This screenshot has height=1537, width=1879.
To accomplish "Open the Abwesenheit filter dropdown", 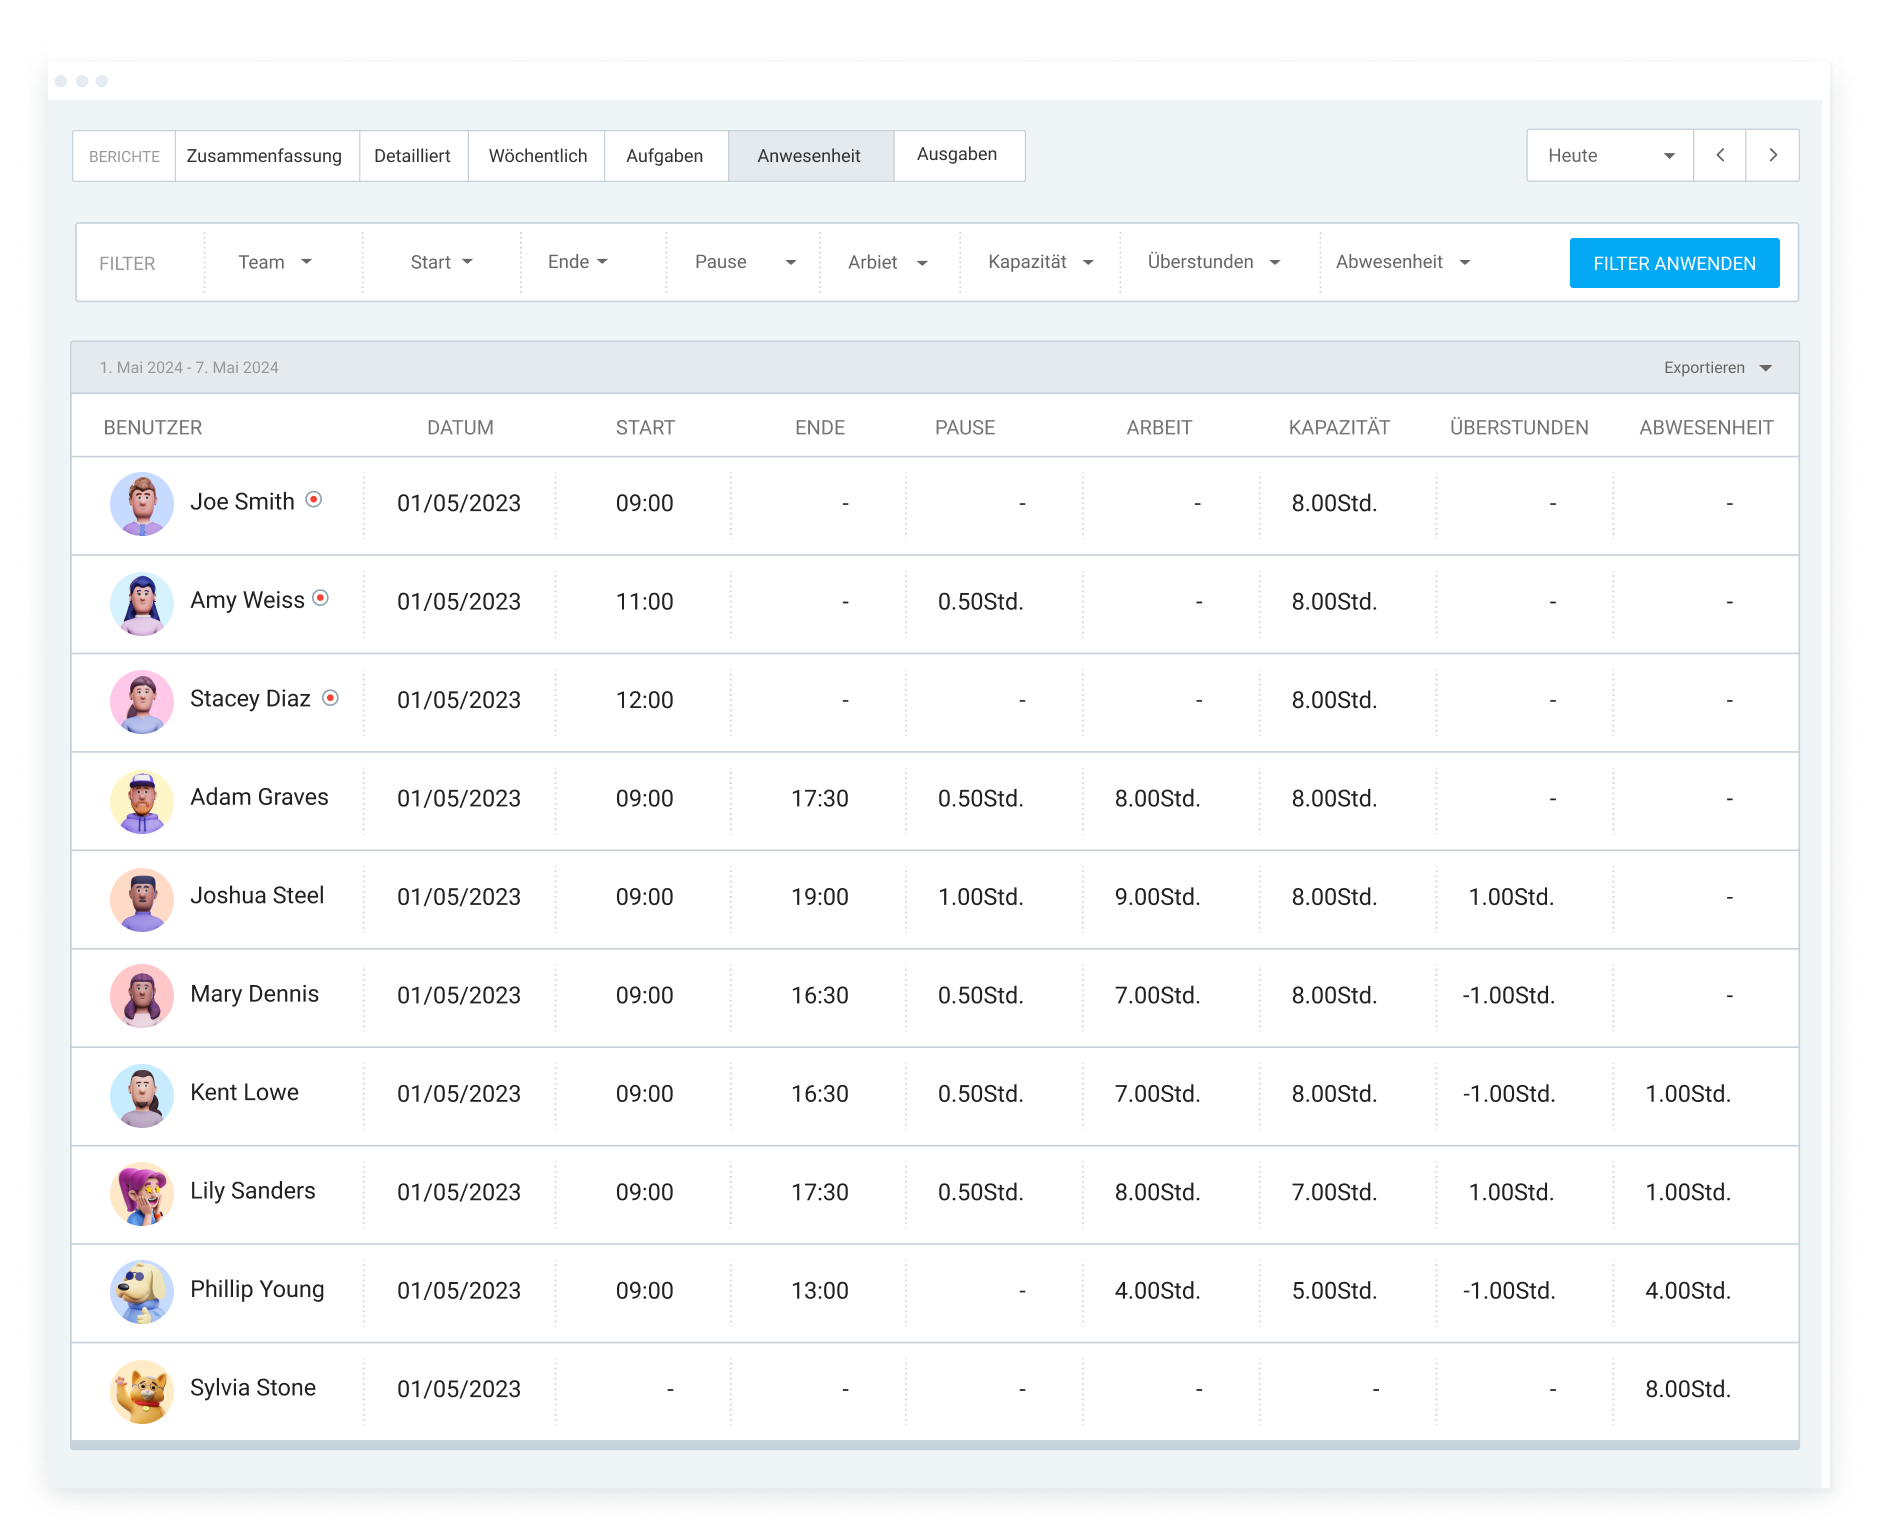I will pyautogui.click(x=1402, y=262).
